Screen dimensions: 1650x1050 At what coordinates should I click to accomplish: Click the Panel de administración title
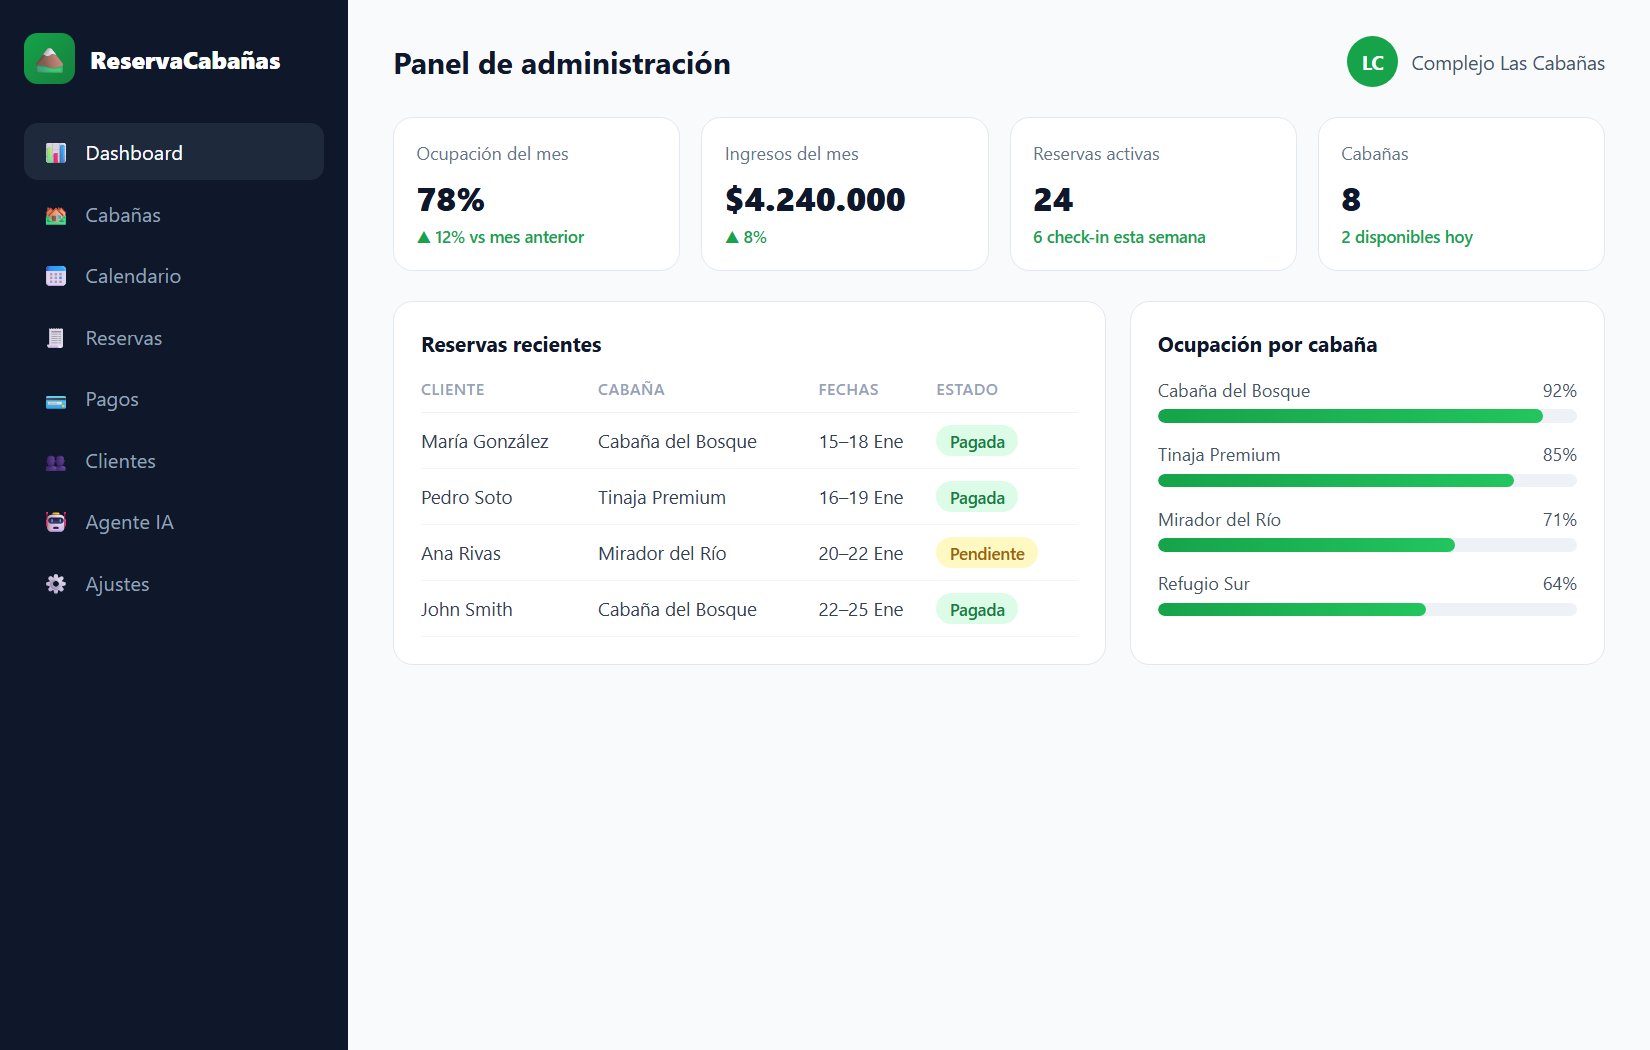562,64
